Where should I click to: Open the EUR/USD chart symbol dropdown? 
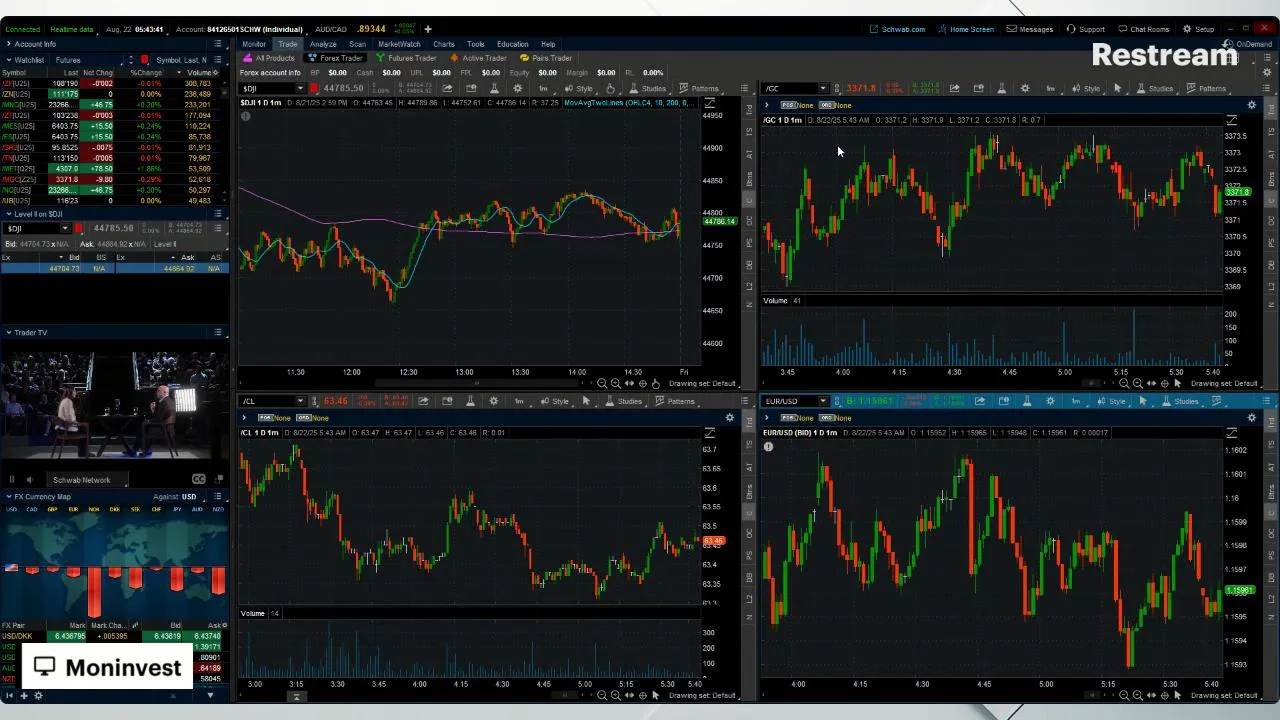(x=822, y=401)
